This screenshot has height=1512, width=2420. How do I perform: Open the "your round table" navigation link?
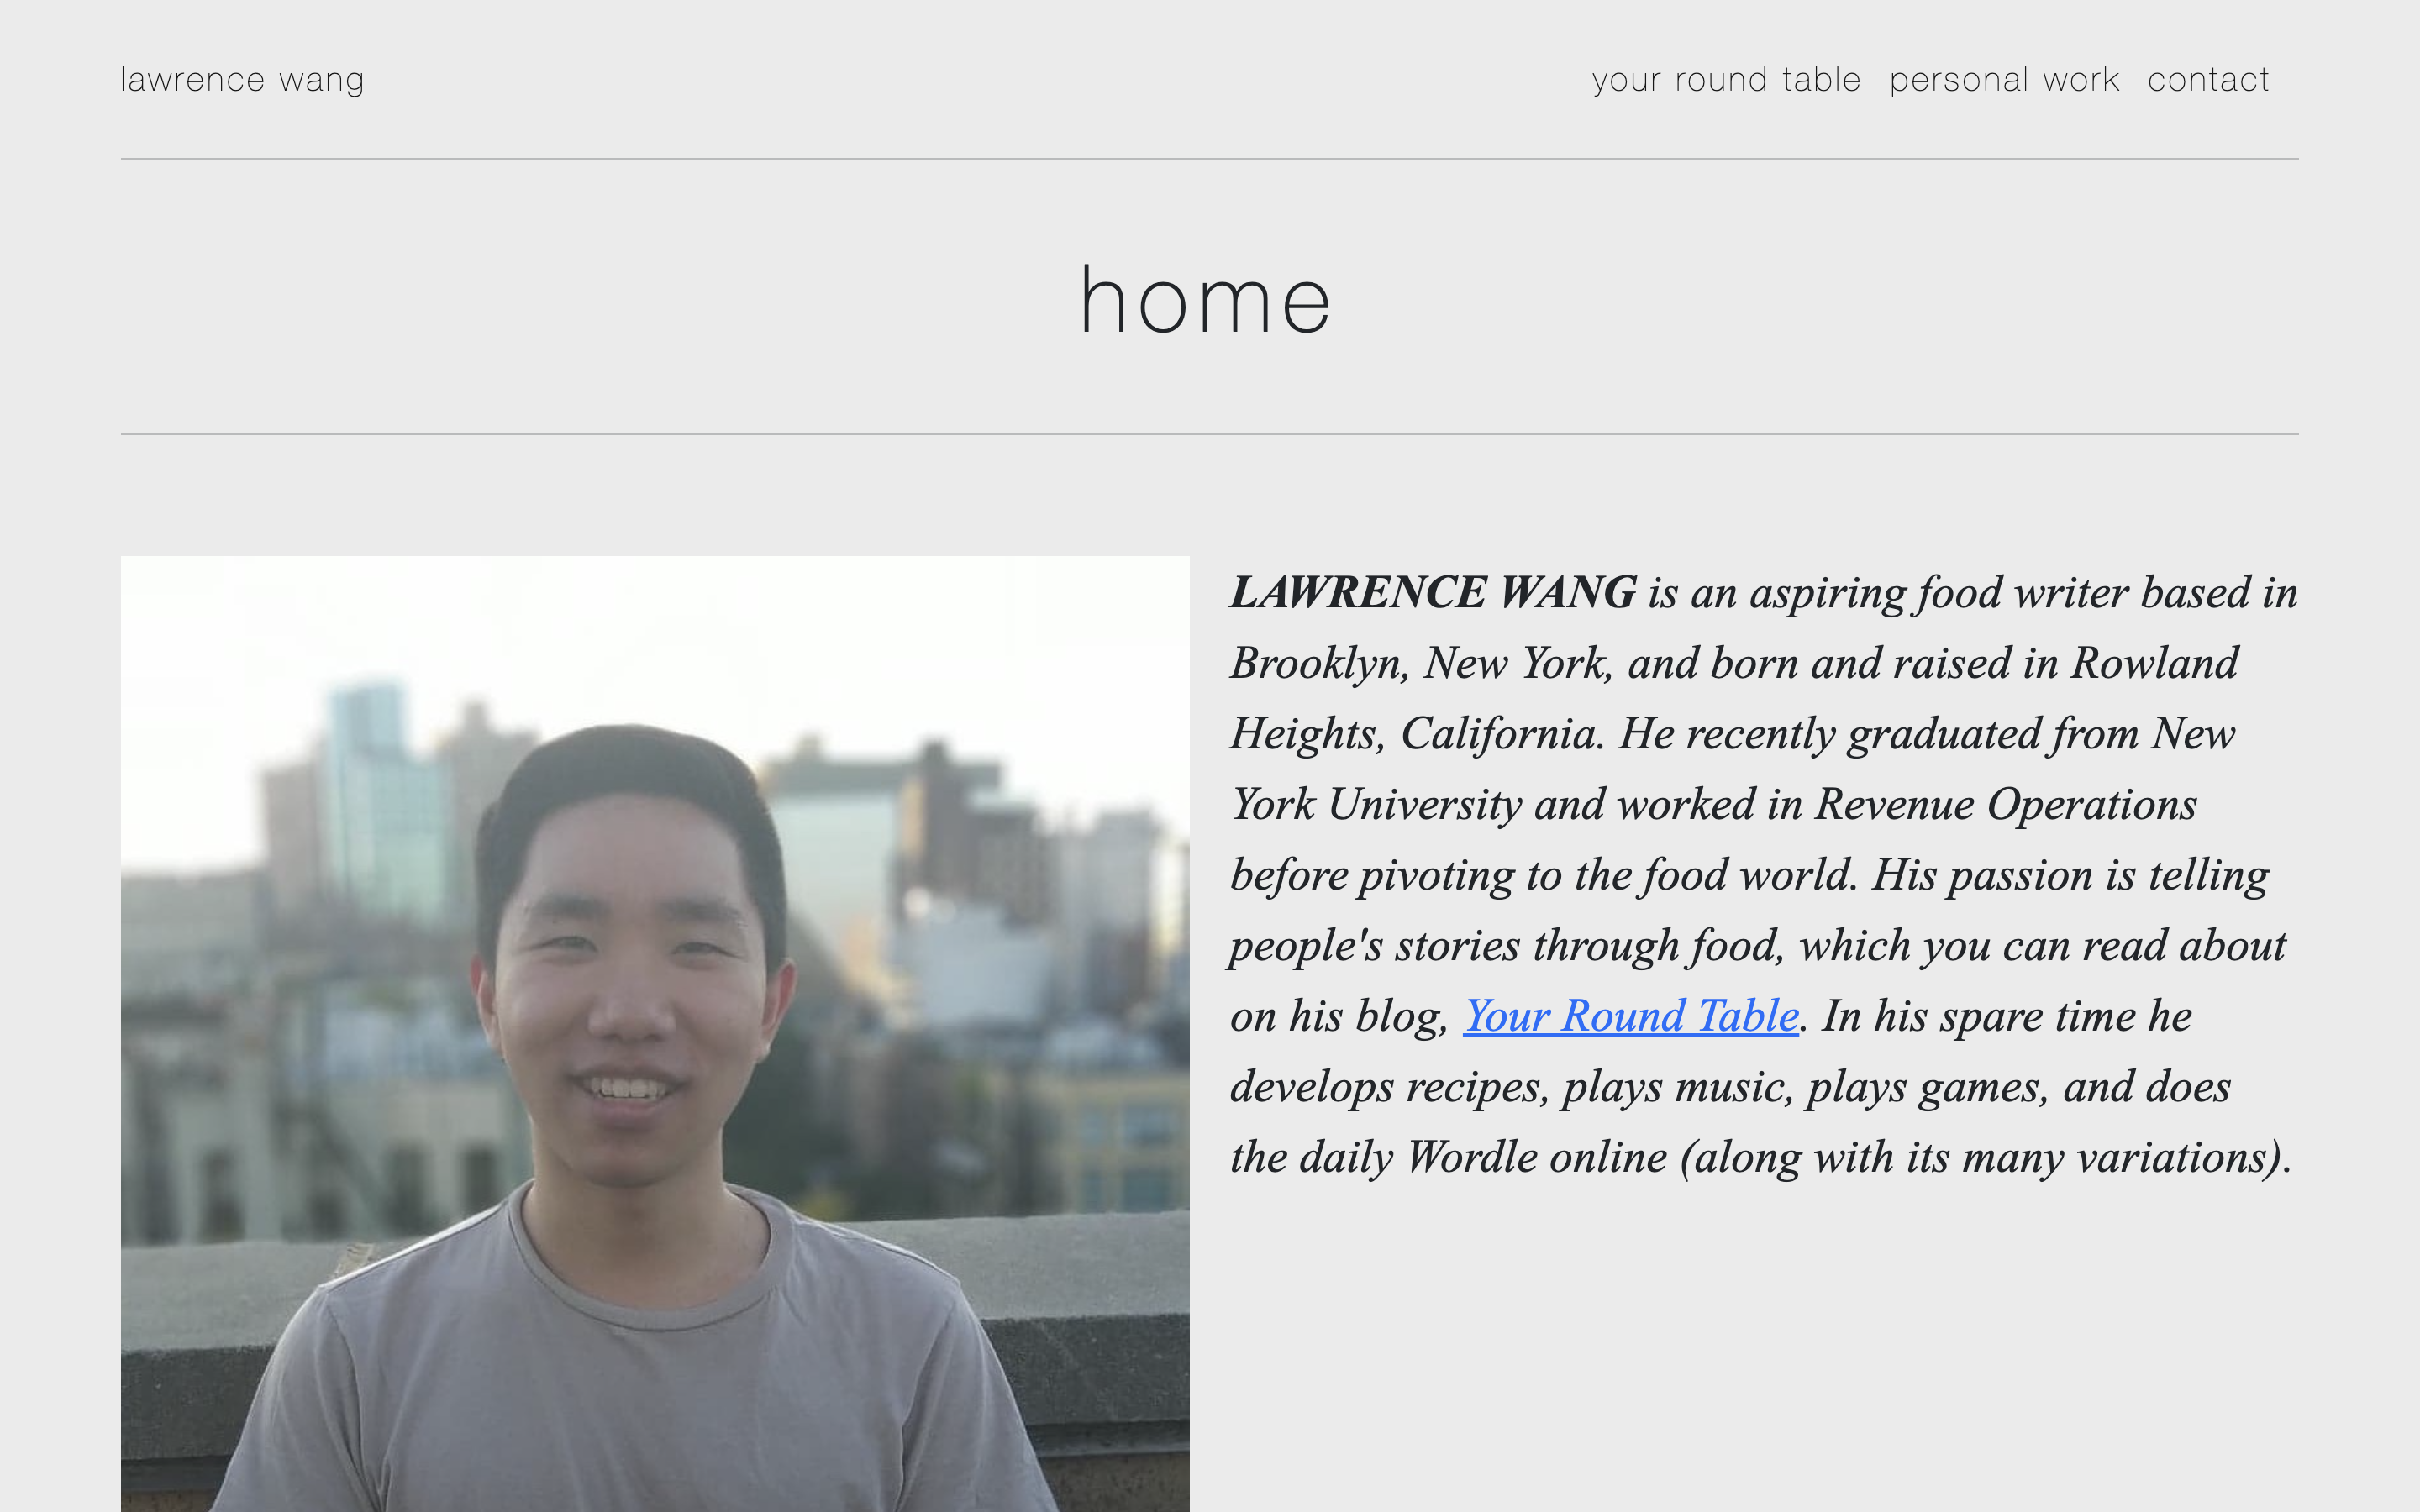coord(1725,79)
